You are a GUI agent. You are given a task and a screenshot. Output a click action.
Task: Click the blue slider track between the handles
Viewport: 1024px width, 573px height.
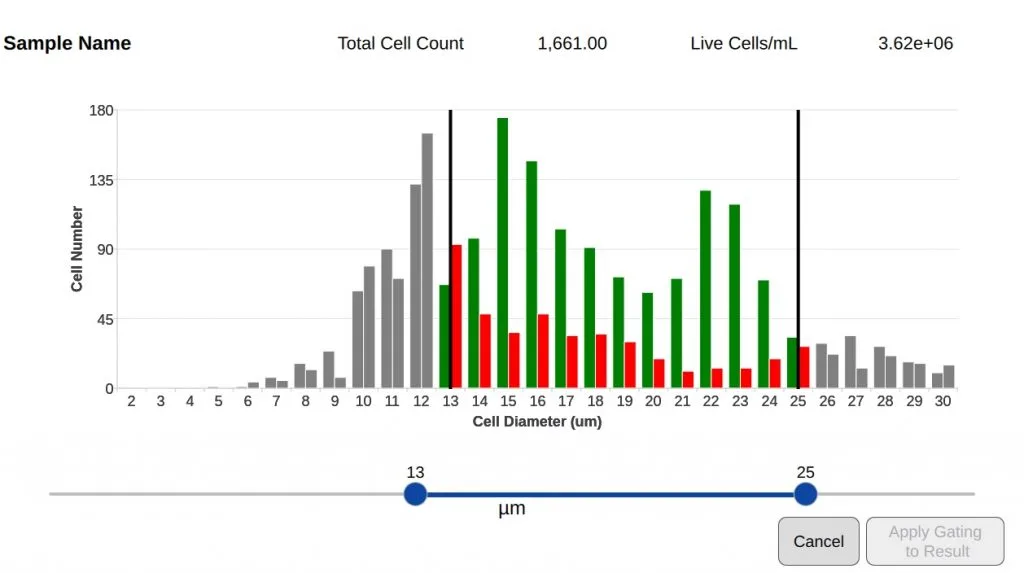610,494
